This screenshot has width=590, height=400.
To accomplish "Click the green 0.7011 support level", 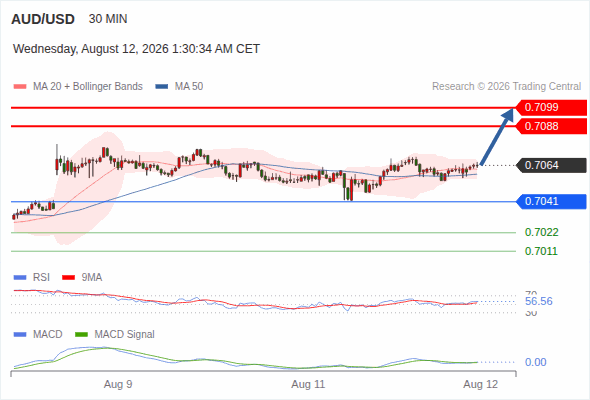I will [541, 251].
